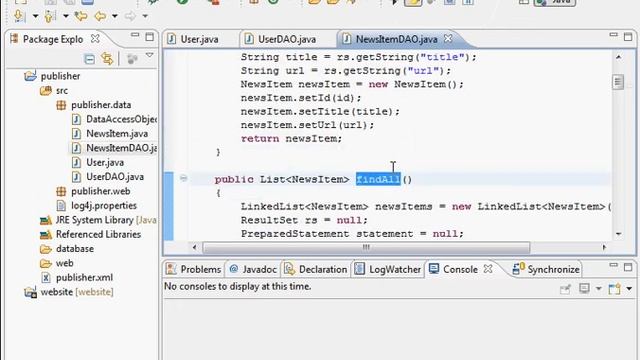Select the database folder
Viewport: 640px width, 360px height.
pyautogui.click(x=75, y=249)
